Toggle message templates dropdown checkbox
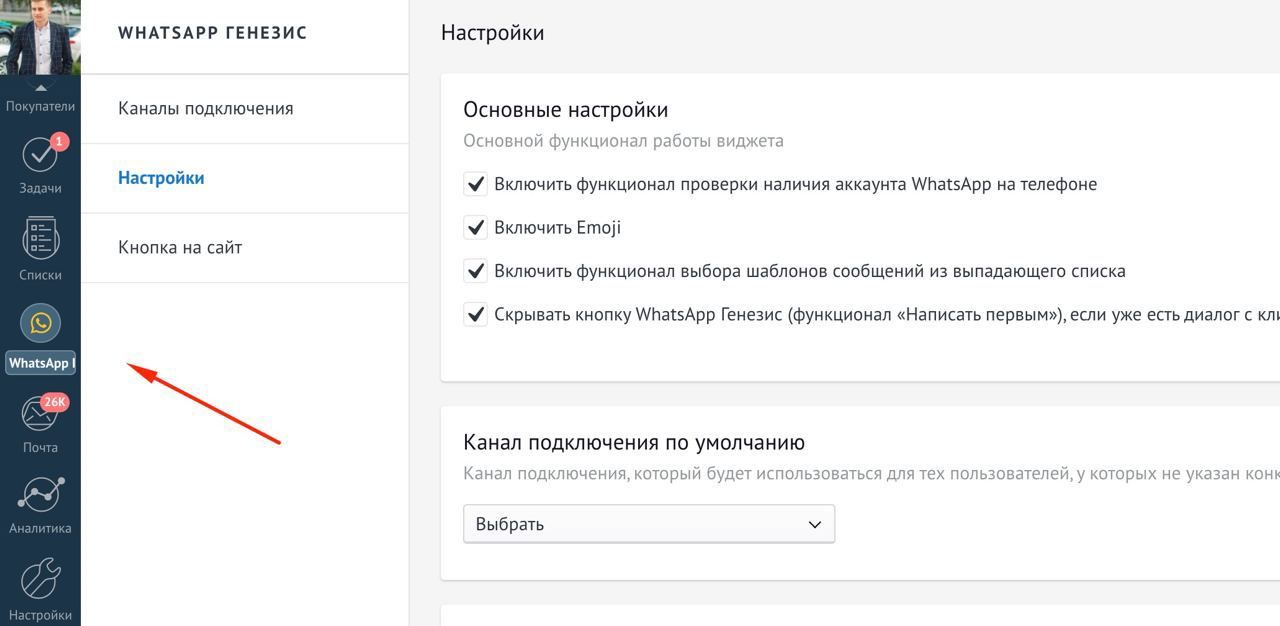 point(475,271)
